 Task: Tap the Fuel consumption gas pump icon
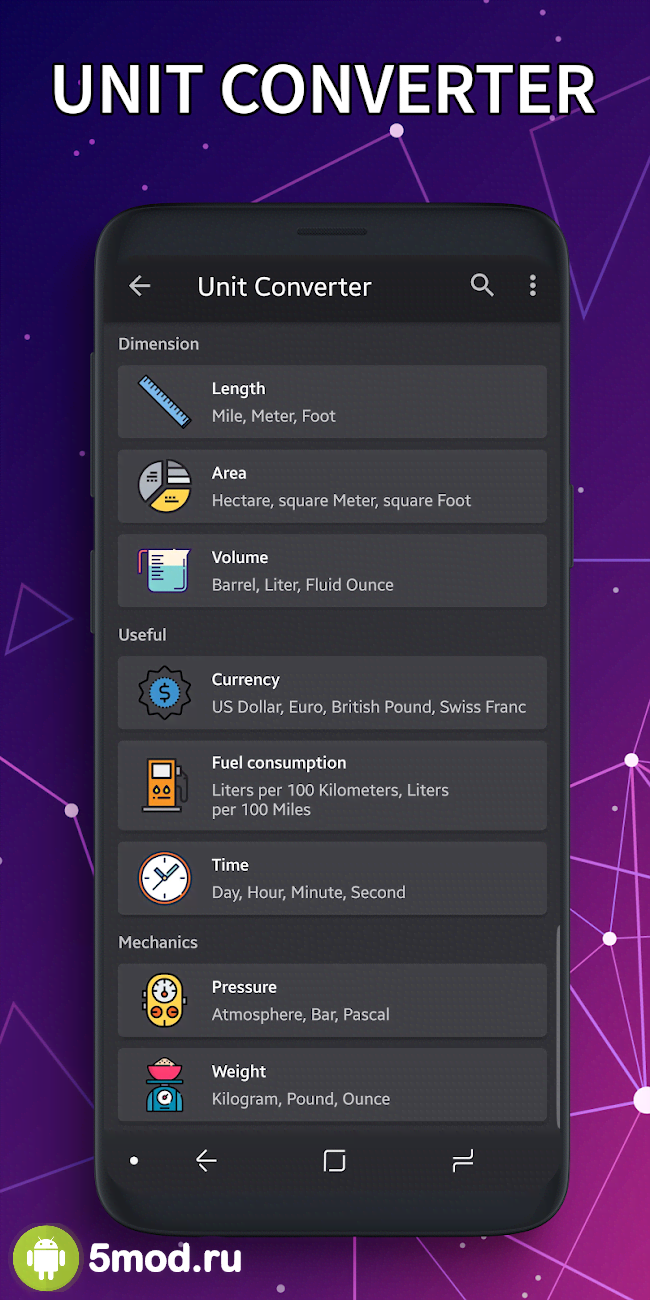click(164, 785)
